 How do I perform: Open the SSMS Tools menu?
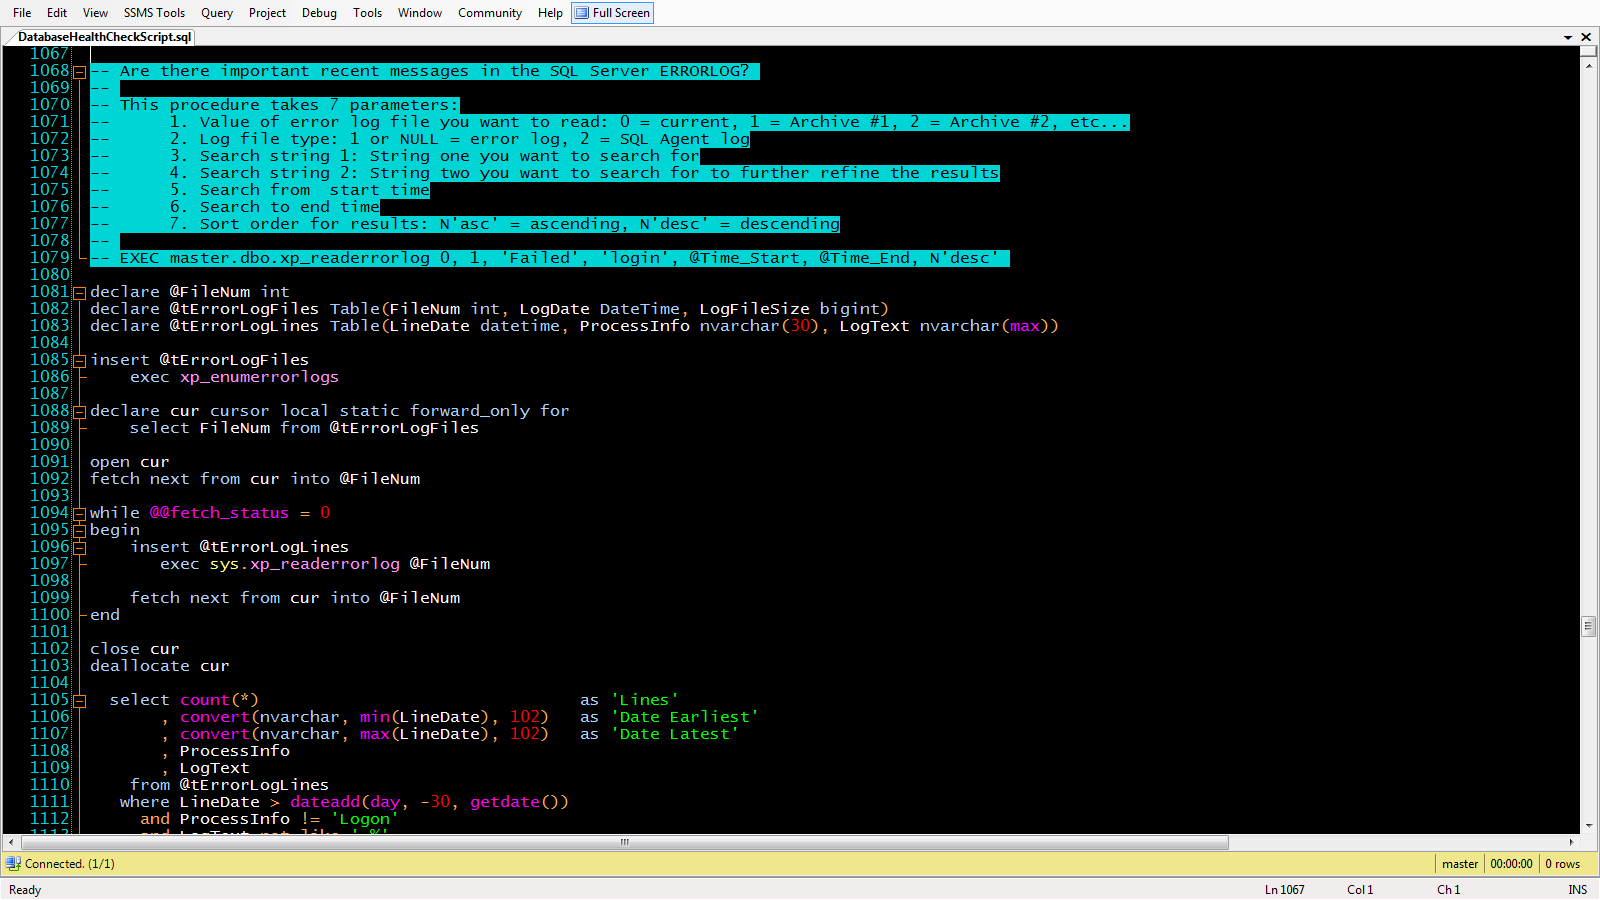(154, 13)
